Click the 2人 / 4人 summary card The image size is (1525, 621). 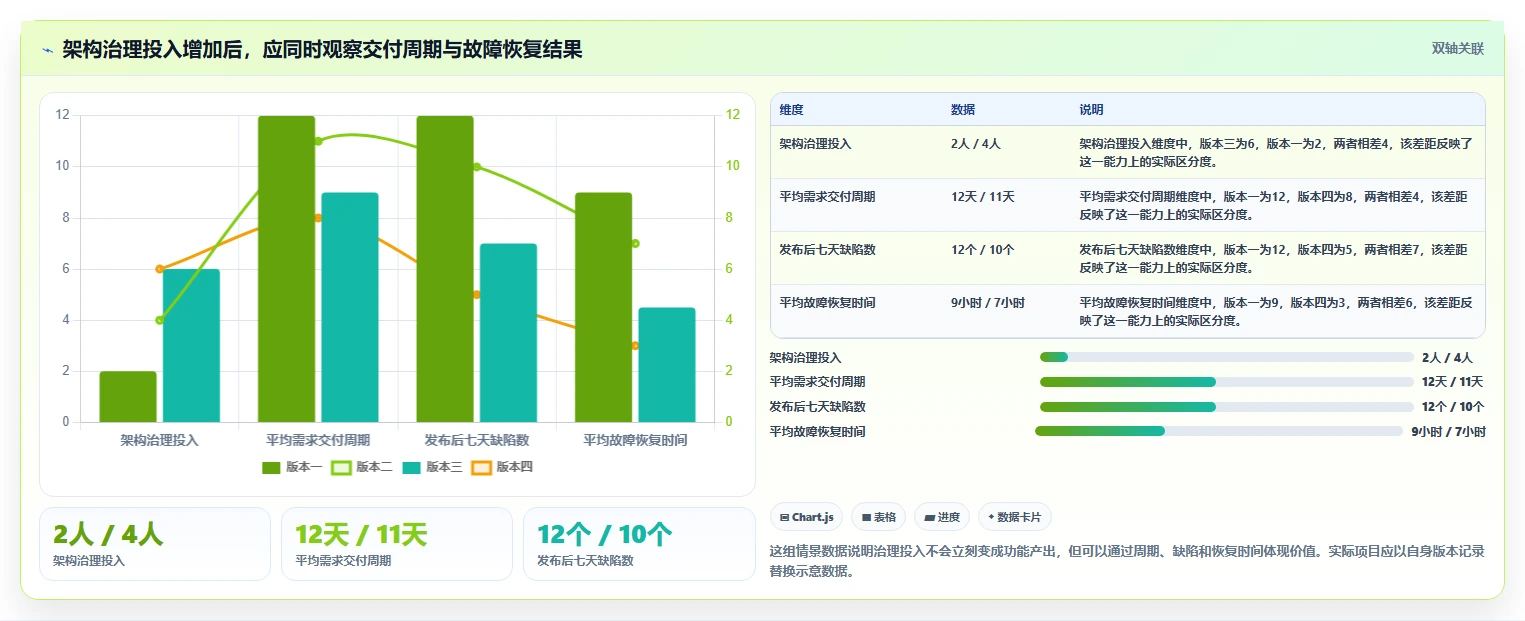155,544
